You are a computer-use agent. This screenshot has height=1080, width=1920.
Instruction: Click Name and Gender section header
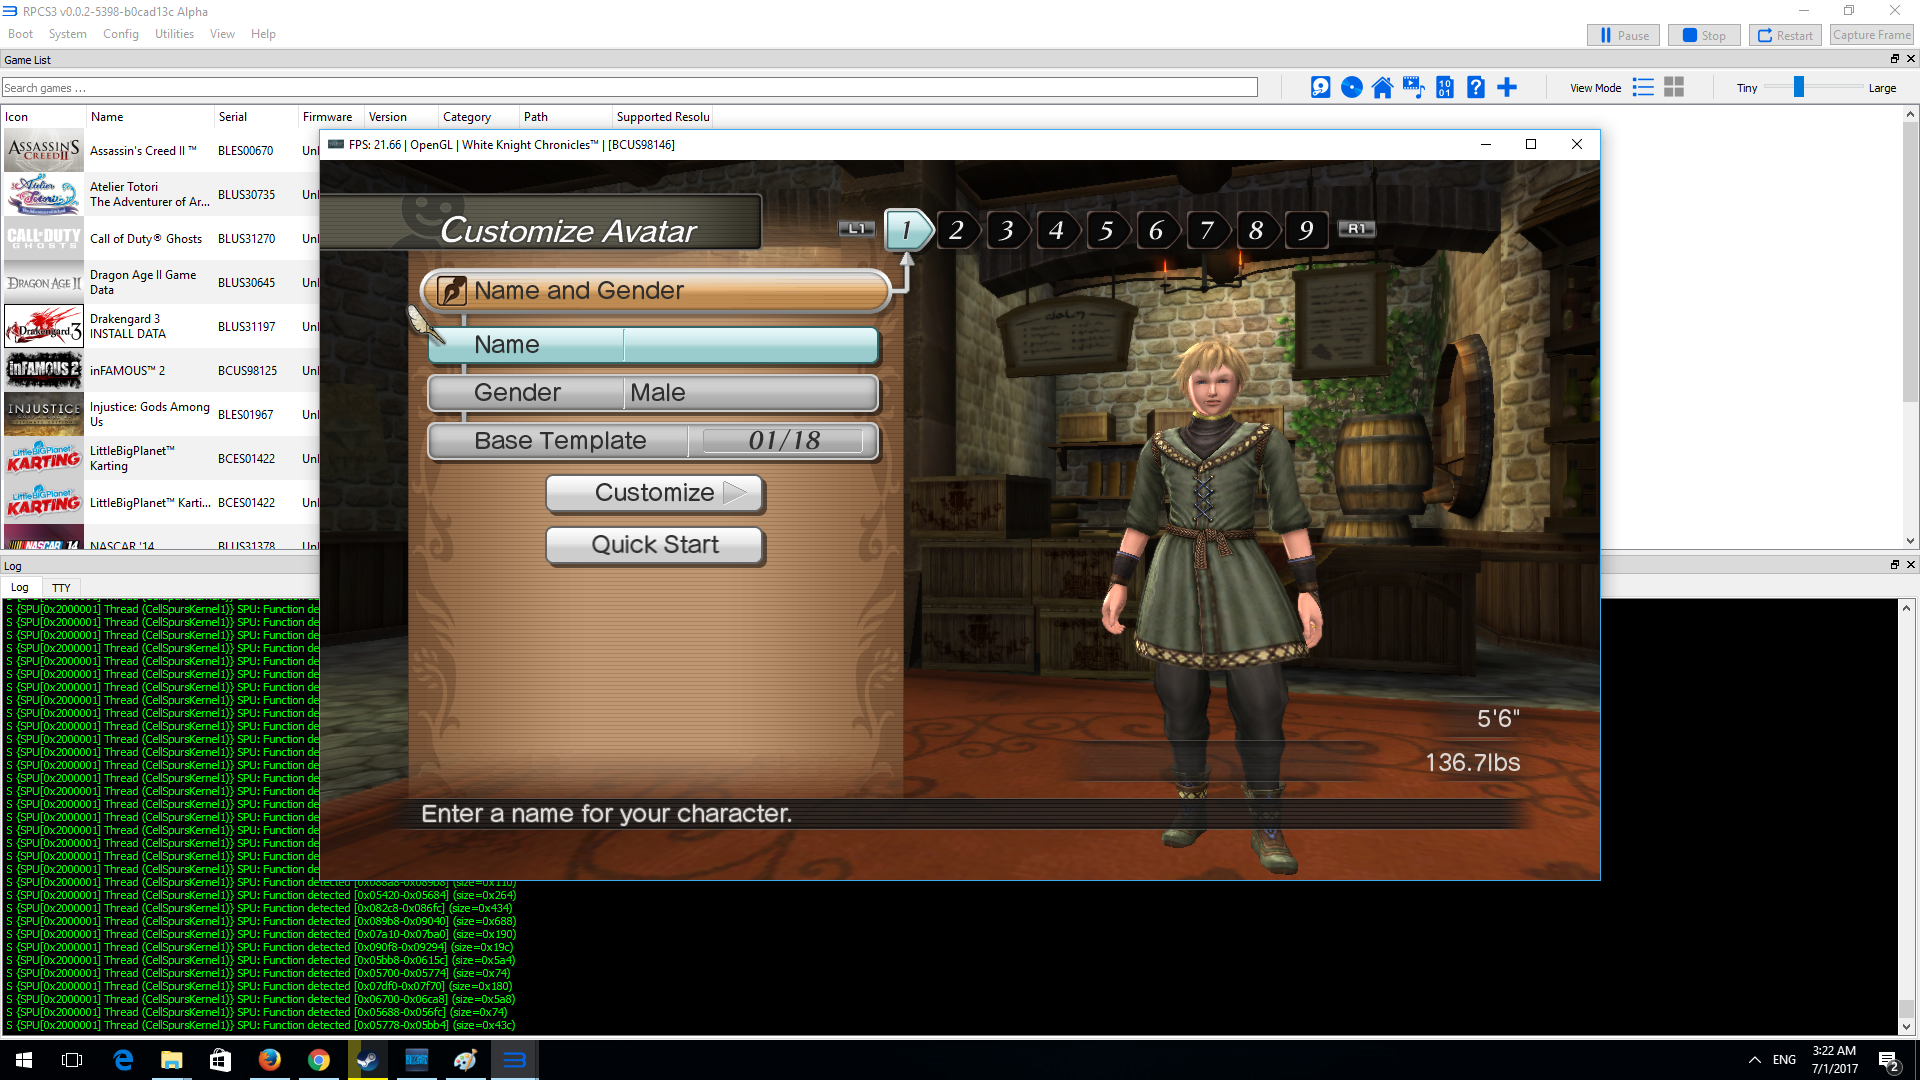point(656,291)
